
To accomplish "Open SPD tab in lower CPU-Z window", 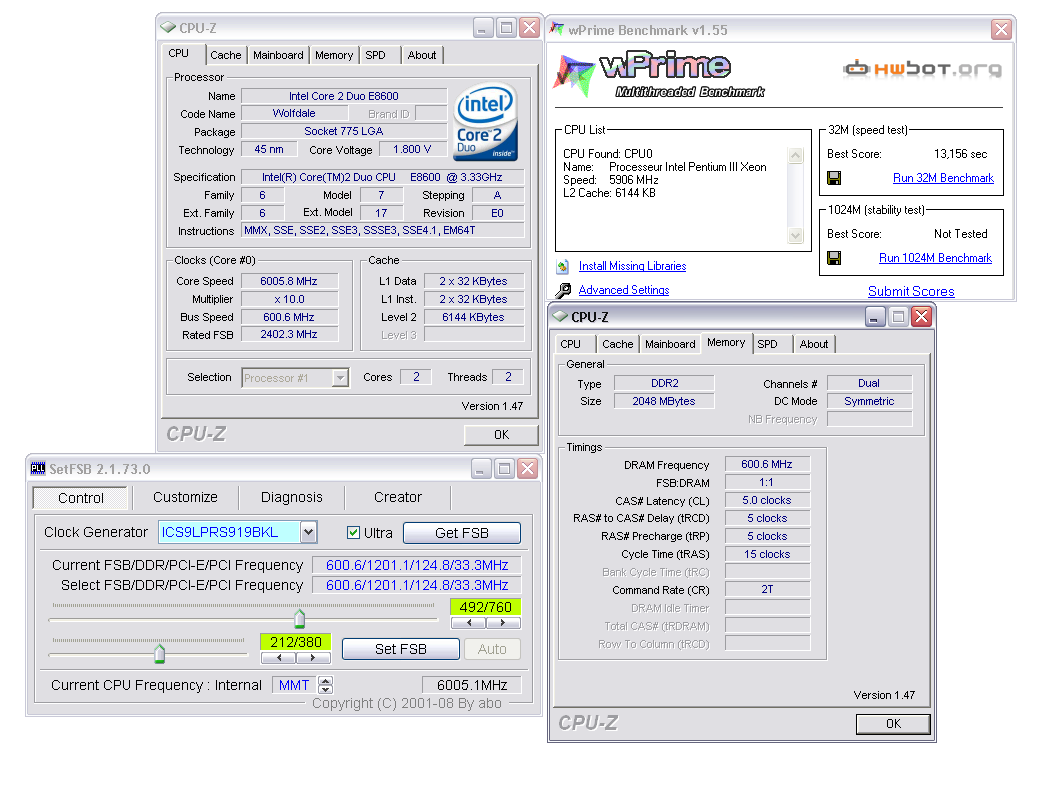I will (x=767, y=344).
